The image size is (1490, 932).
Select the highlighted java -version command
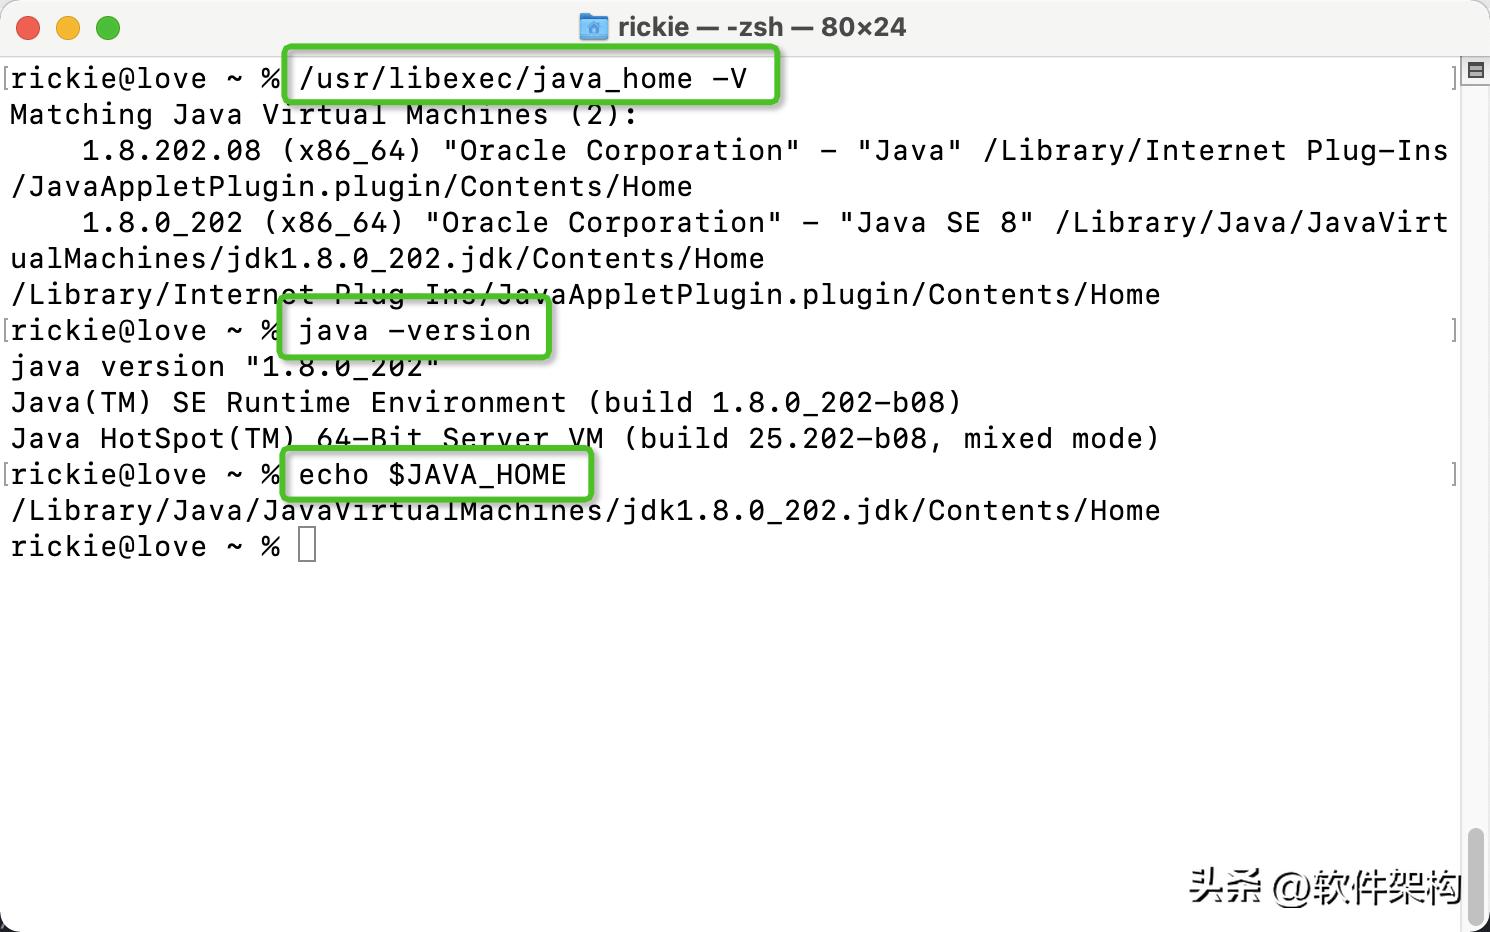[413, 330]
